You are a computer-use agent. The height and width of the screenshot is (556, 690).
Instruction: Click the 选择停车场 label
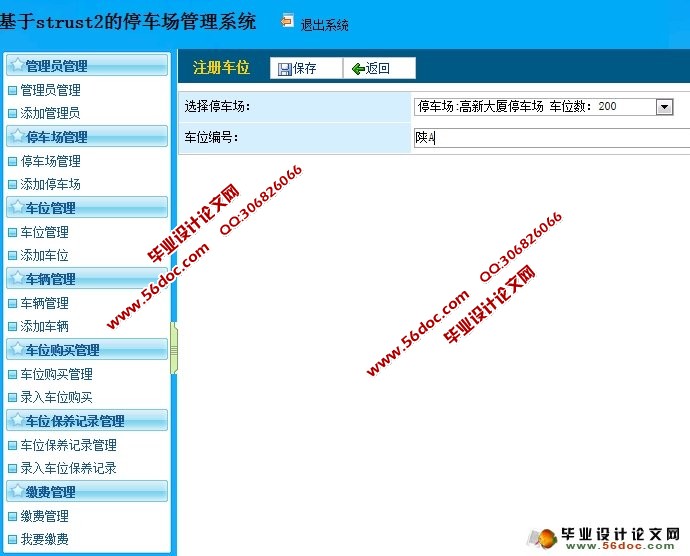pyautogui.click(x=217, y=106)
